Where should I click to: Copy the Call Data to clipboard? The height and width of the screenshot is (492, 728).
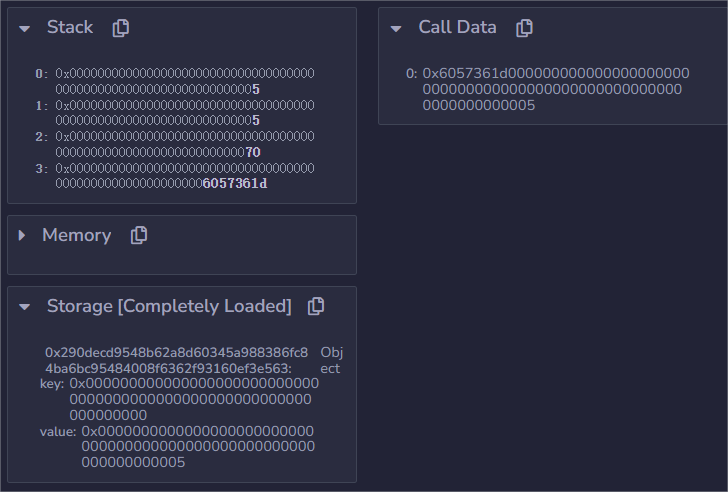point(524,28)
